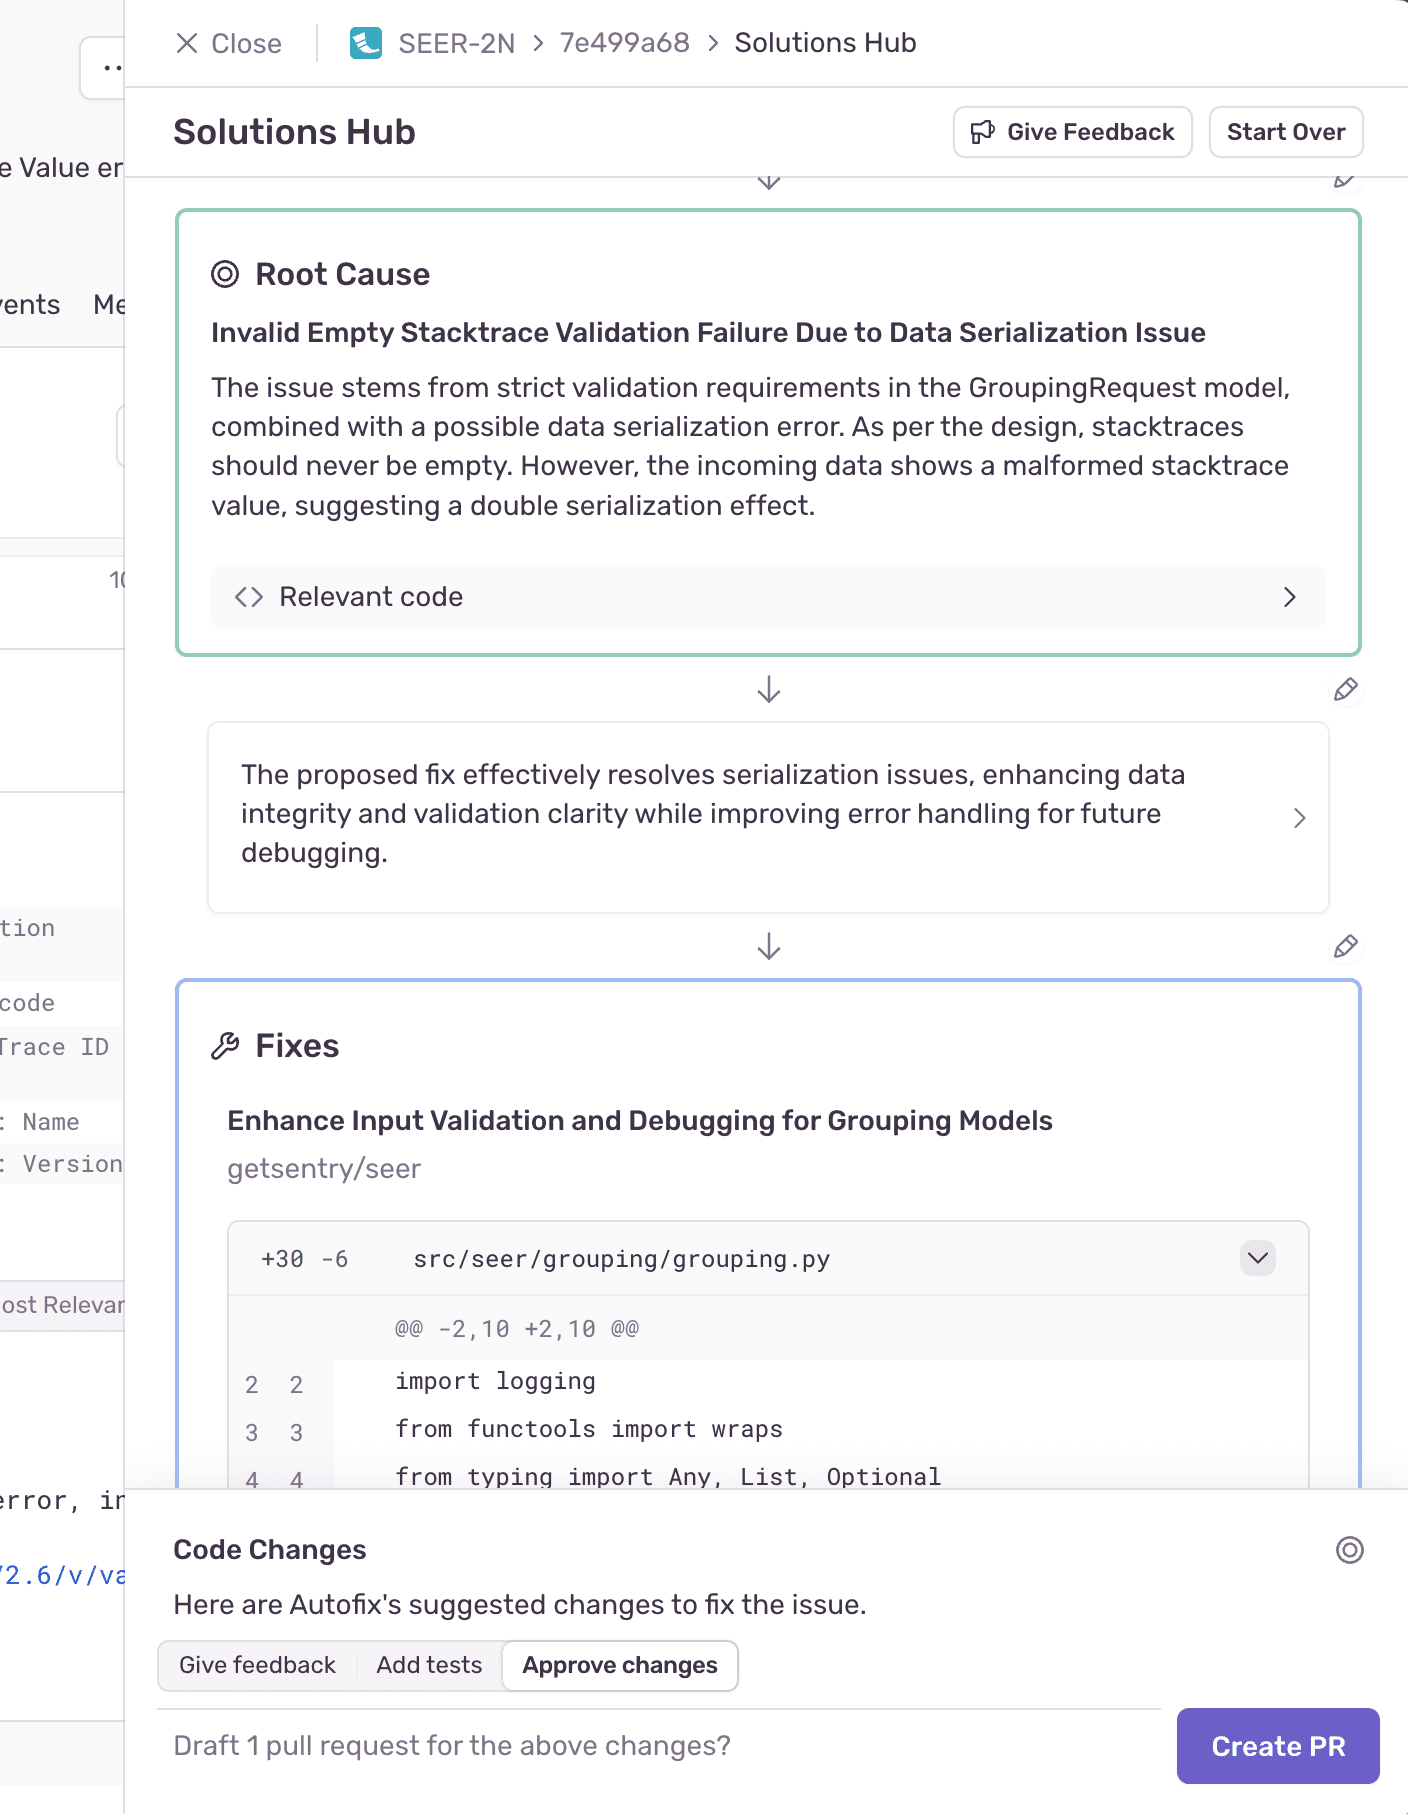Click the target icon beside Code Changes
This screenshot has height=1814, width=1408.
coord(1349,1550)
